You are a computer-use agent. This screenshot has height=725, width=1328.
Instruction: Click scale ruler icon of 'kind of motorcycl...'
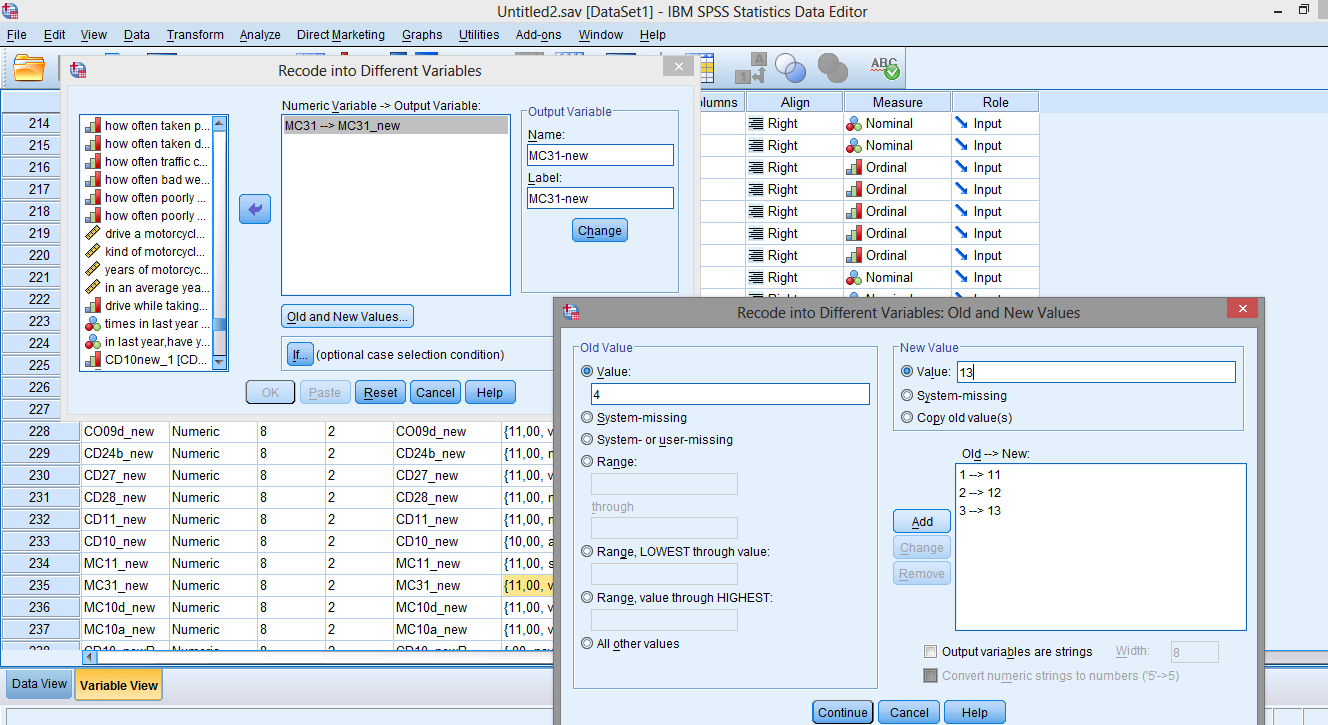pos(93,252)
